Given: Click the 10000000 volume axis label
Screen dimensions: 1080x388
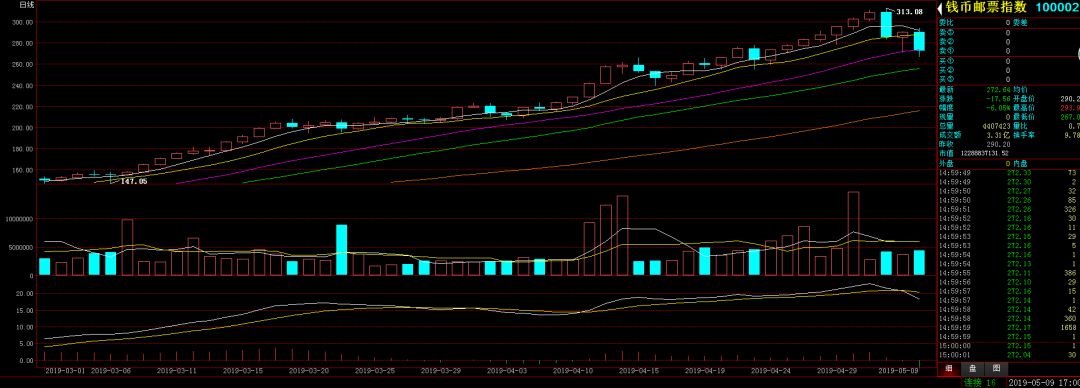Looking at the screenshot, I should click(x=19, y=218).
